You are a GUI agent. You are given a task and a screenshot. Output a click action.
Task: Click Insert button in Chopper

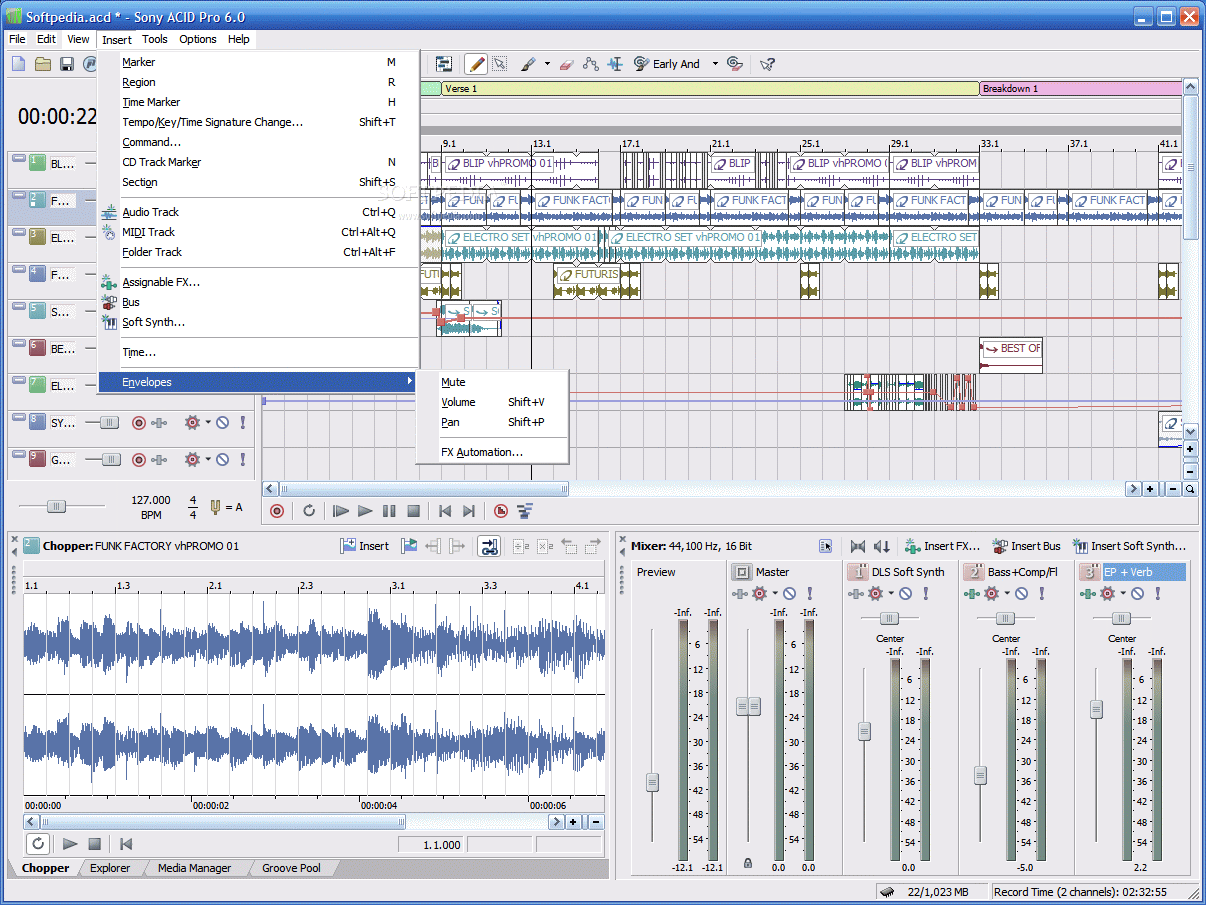click(x=365, y=546)
